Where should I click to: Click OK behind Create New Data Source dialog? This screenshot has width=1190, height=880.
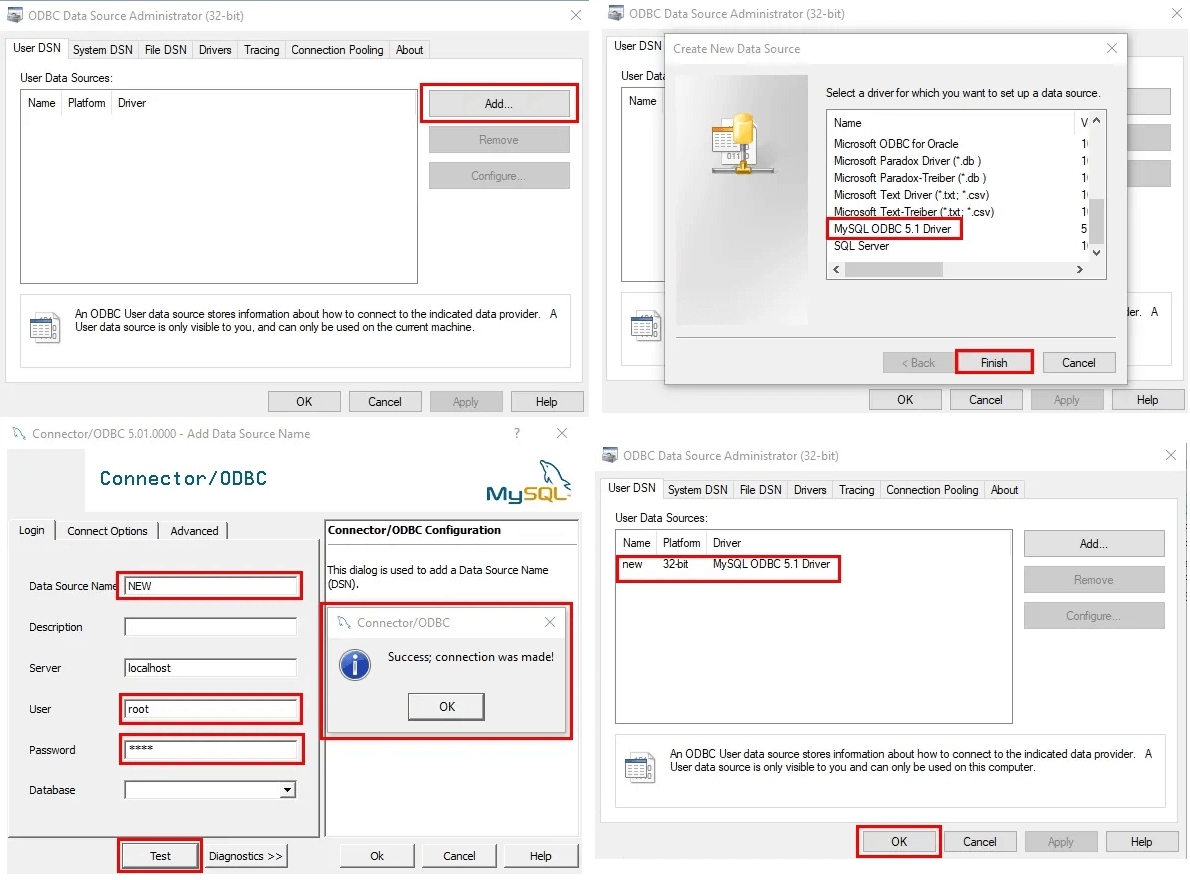(x=905, y=400)
